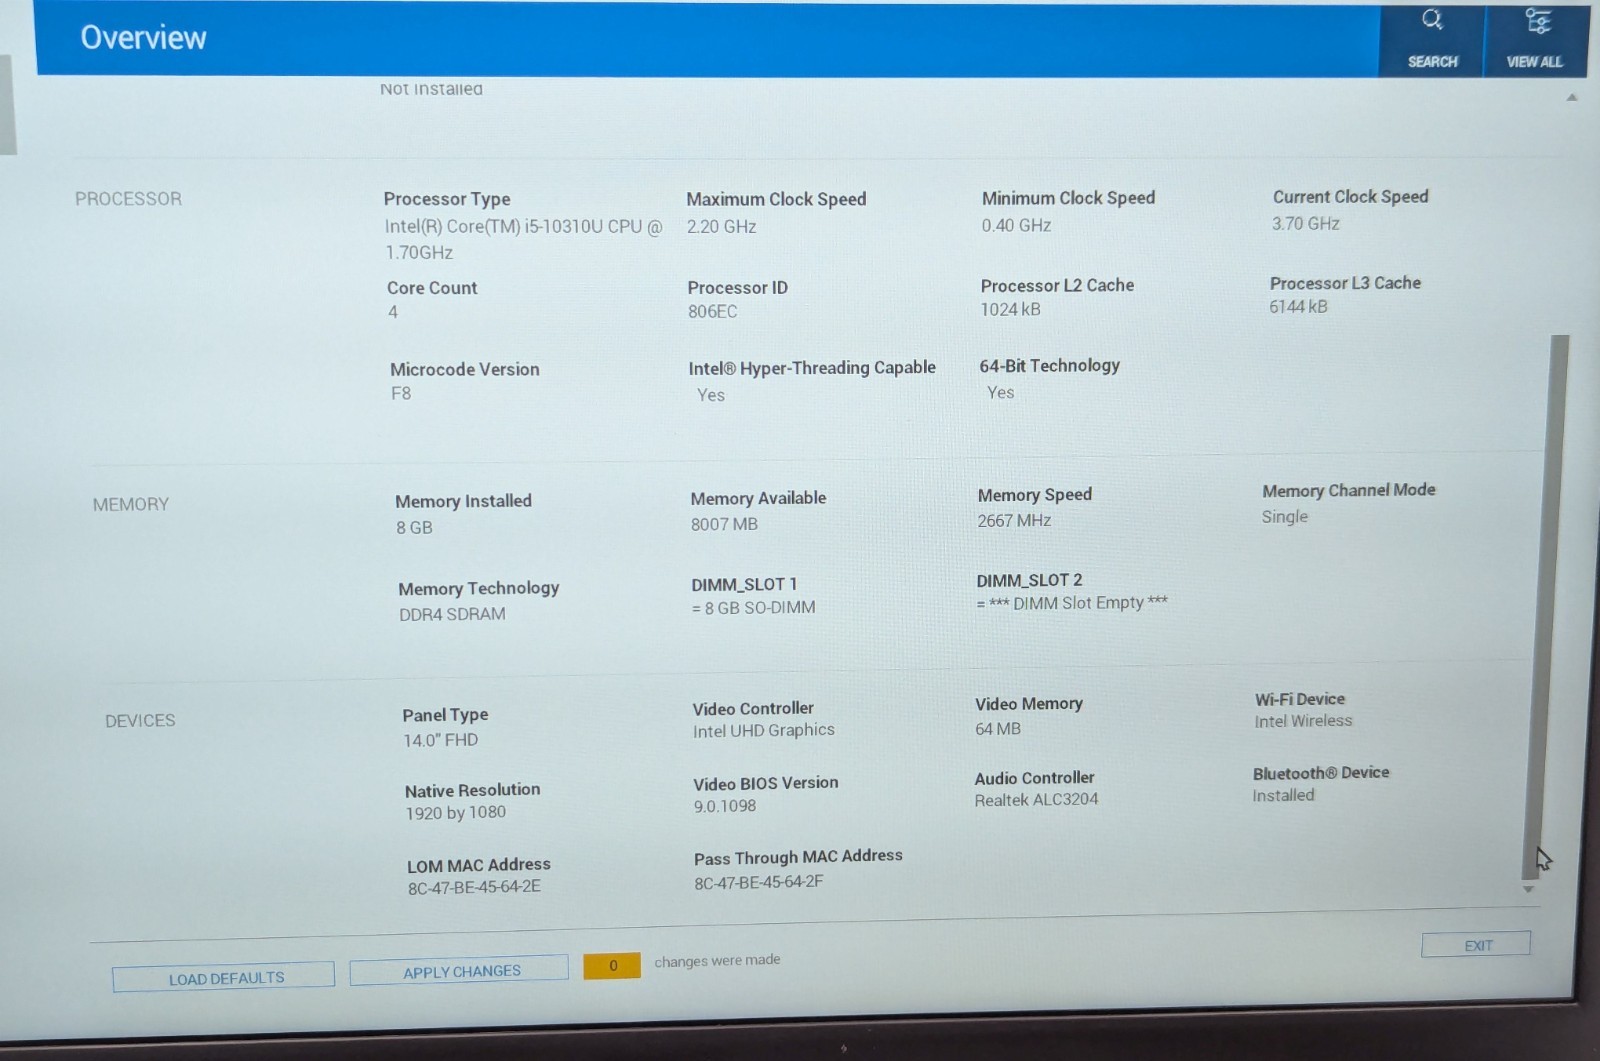Click the Processor ID value 806EC
1600x1061 pixels.
pyautogui.click(x=712, y=312)
